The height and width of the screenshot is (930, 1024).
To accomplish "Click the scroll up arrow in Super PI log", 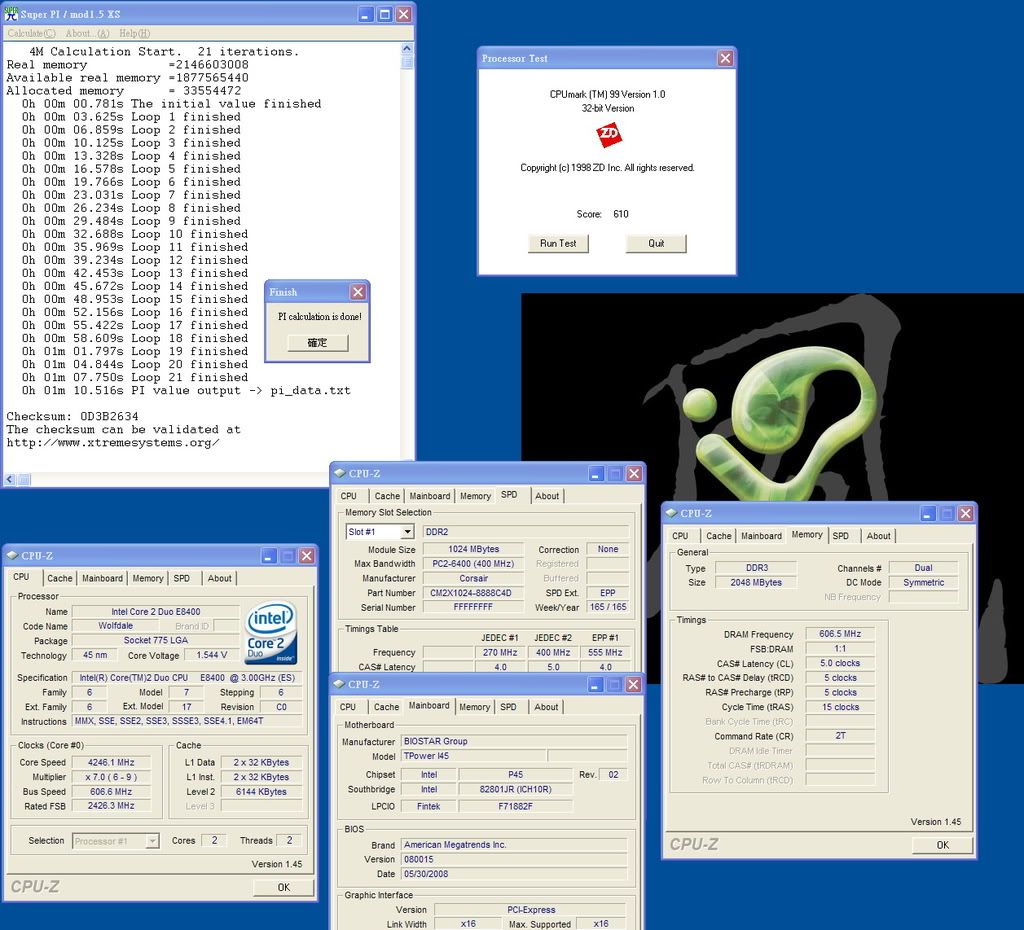I will pos(407,48).
